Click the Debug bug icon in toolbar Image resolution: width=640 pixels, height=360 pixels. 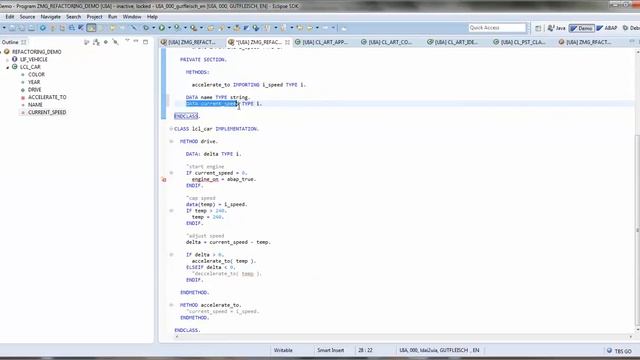pos(146,28)
